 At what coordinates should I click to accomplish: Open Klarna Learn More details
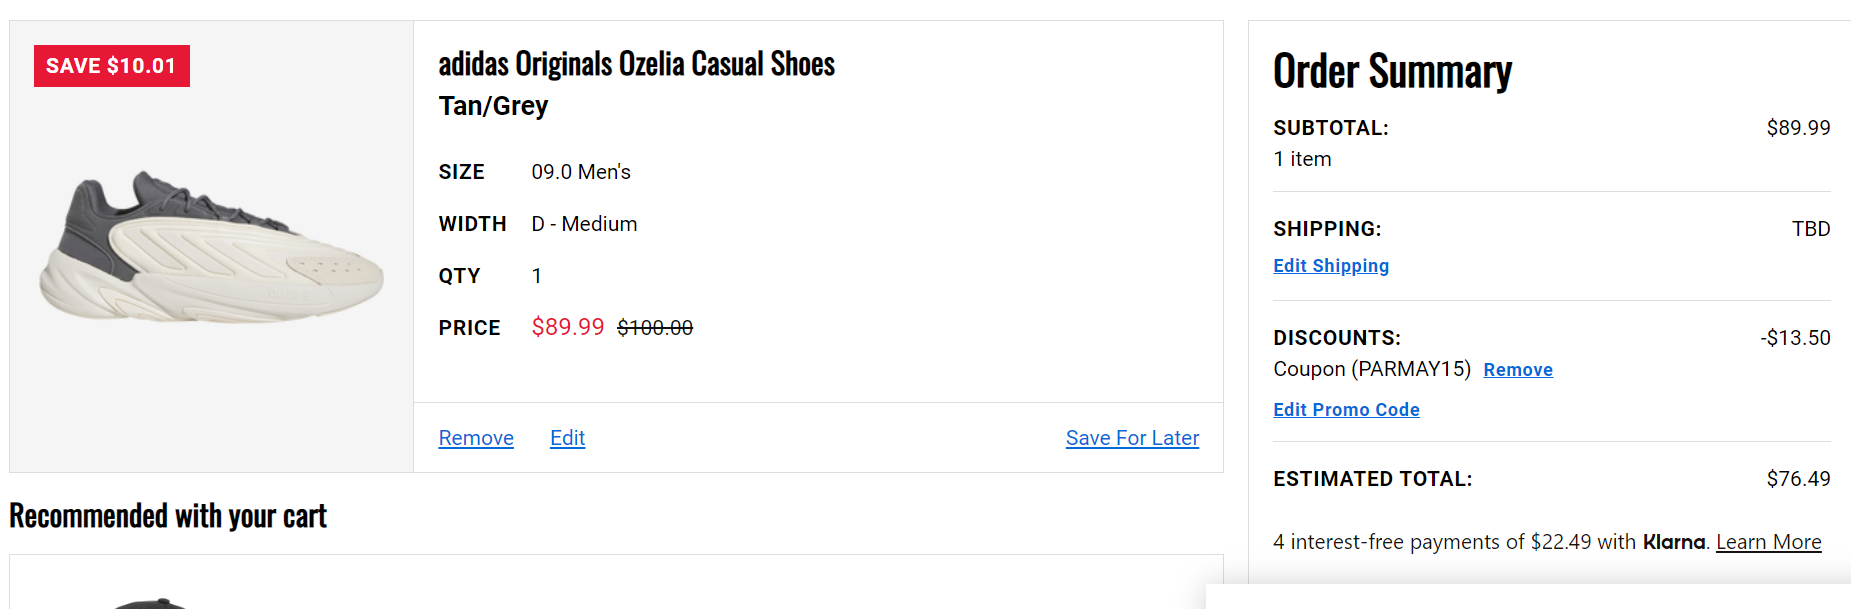pos(1768,541)
